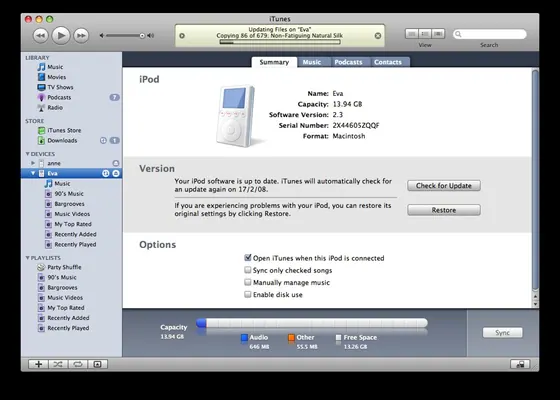560x400 pixels.
Task: Click the left arrow icon in status display
Action: [182, 36]
